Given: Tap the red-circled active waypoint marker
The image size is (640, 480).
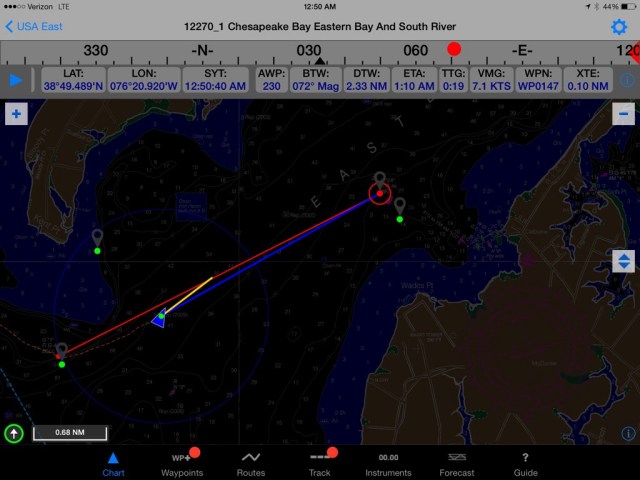Looking at the screenshot, I should pyautogui.click(x=379, y=192).
